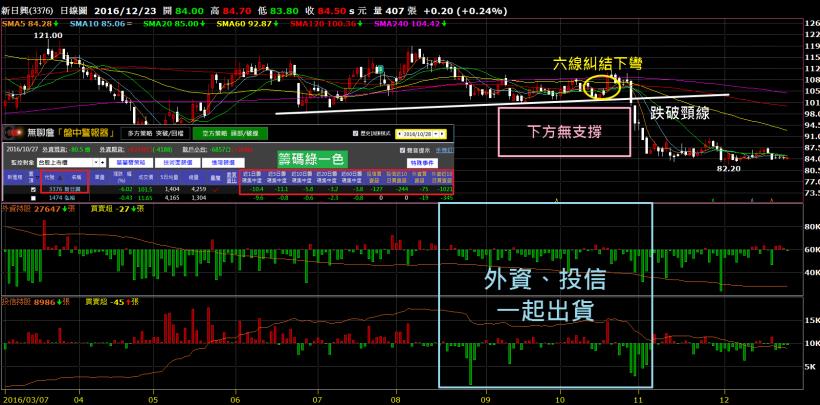
Task: Click the green B marker on price chart
Action: click(382, 68)
